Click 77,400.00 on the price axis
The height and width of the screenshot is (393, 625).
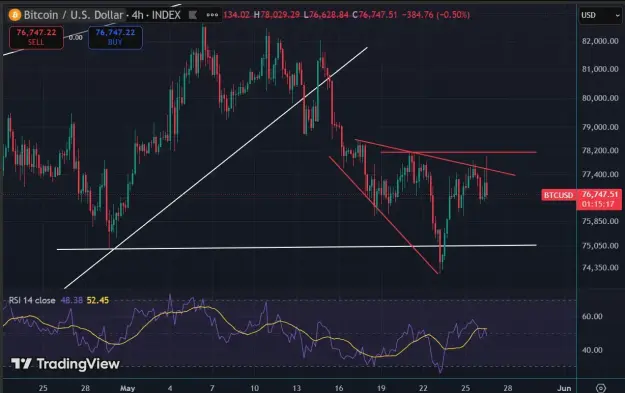pos(600,174)
